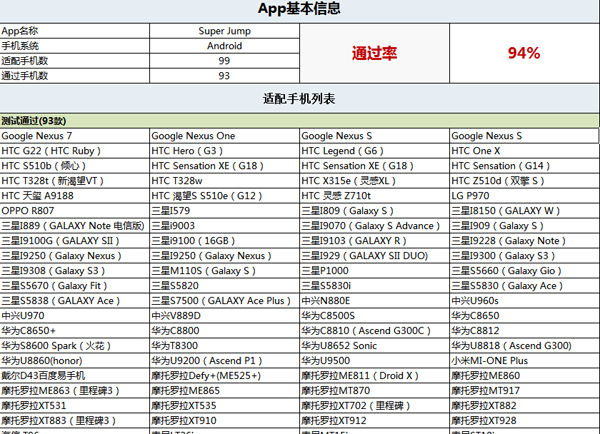Viewport: 600px width, 434px height.
Task: Select the cell with value 99
Action: coord(224,61)
